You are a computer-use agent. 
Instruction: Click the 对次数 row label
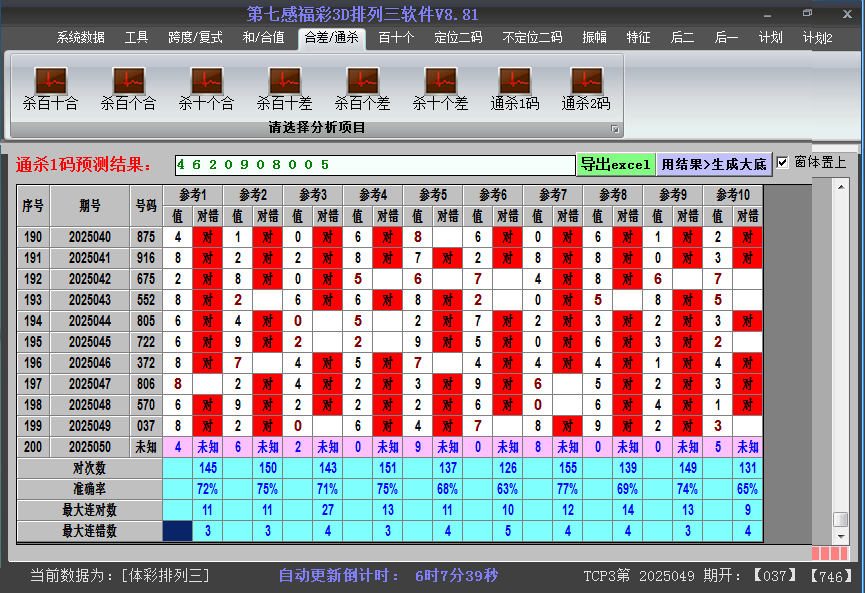click(89, 468)
